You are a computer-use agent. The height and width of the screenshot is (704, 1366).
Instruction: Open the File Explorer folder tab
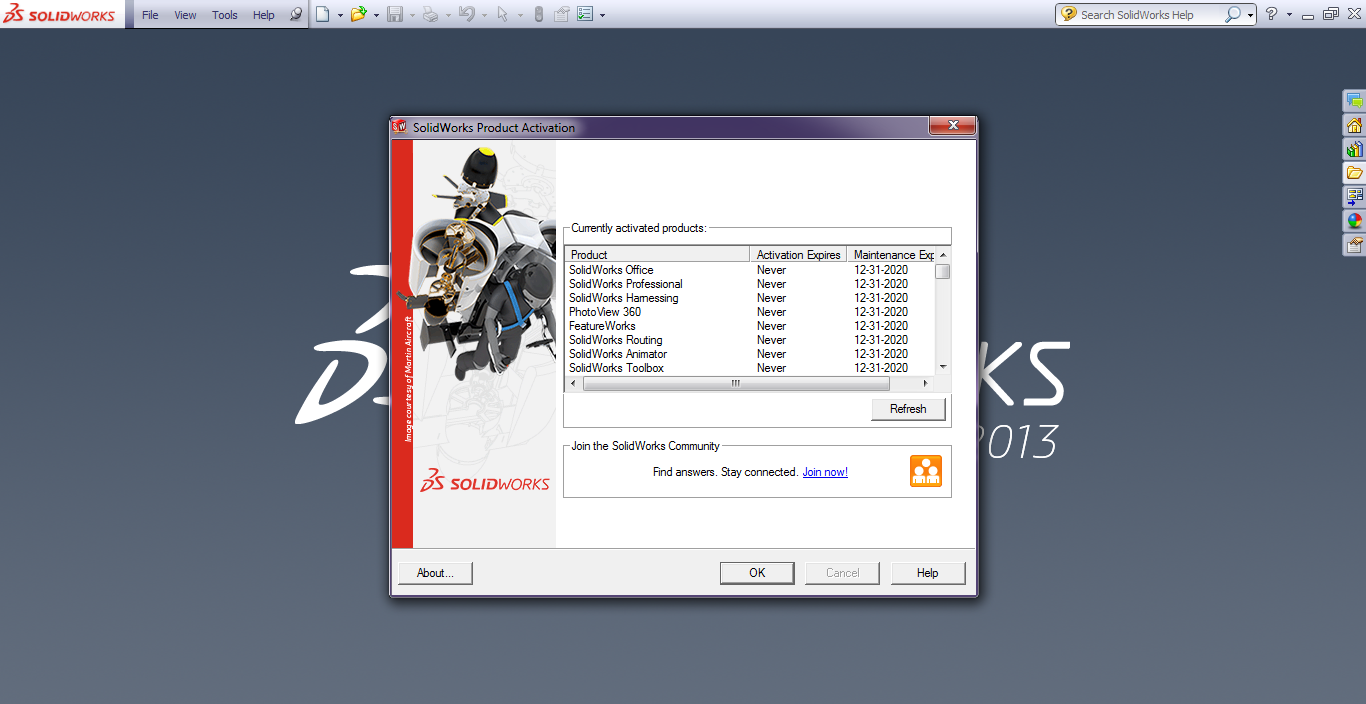[x=1354, y=173]
